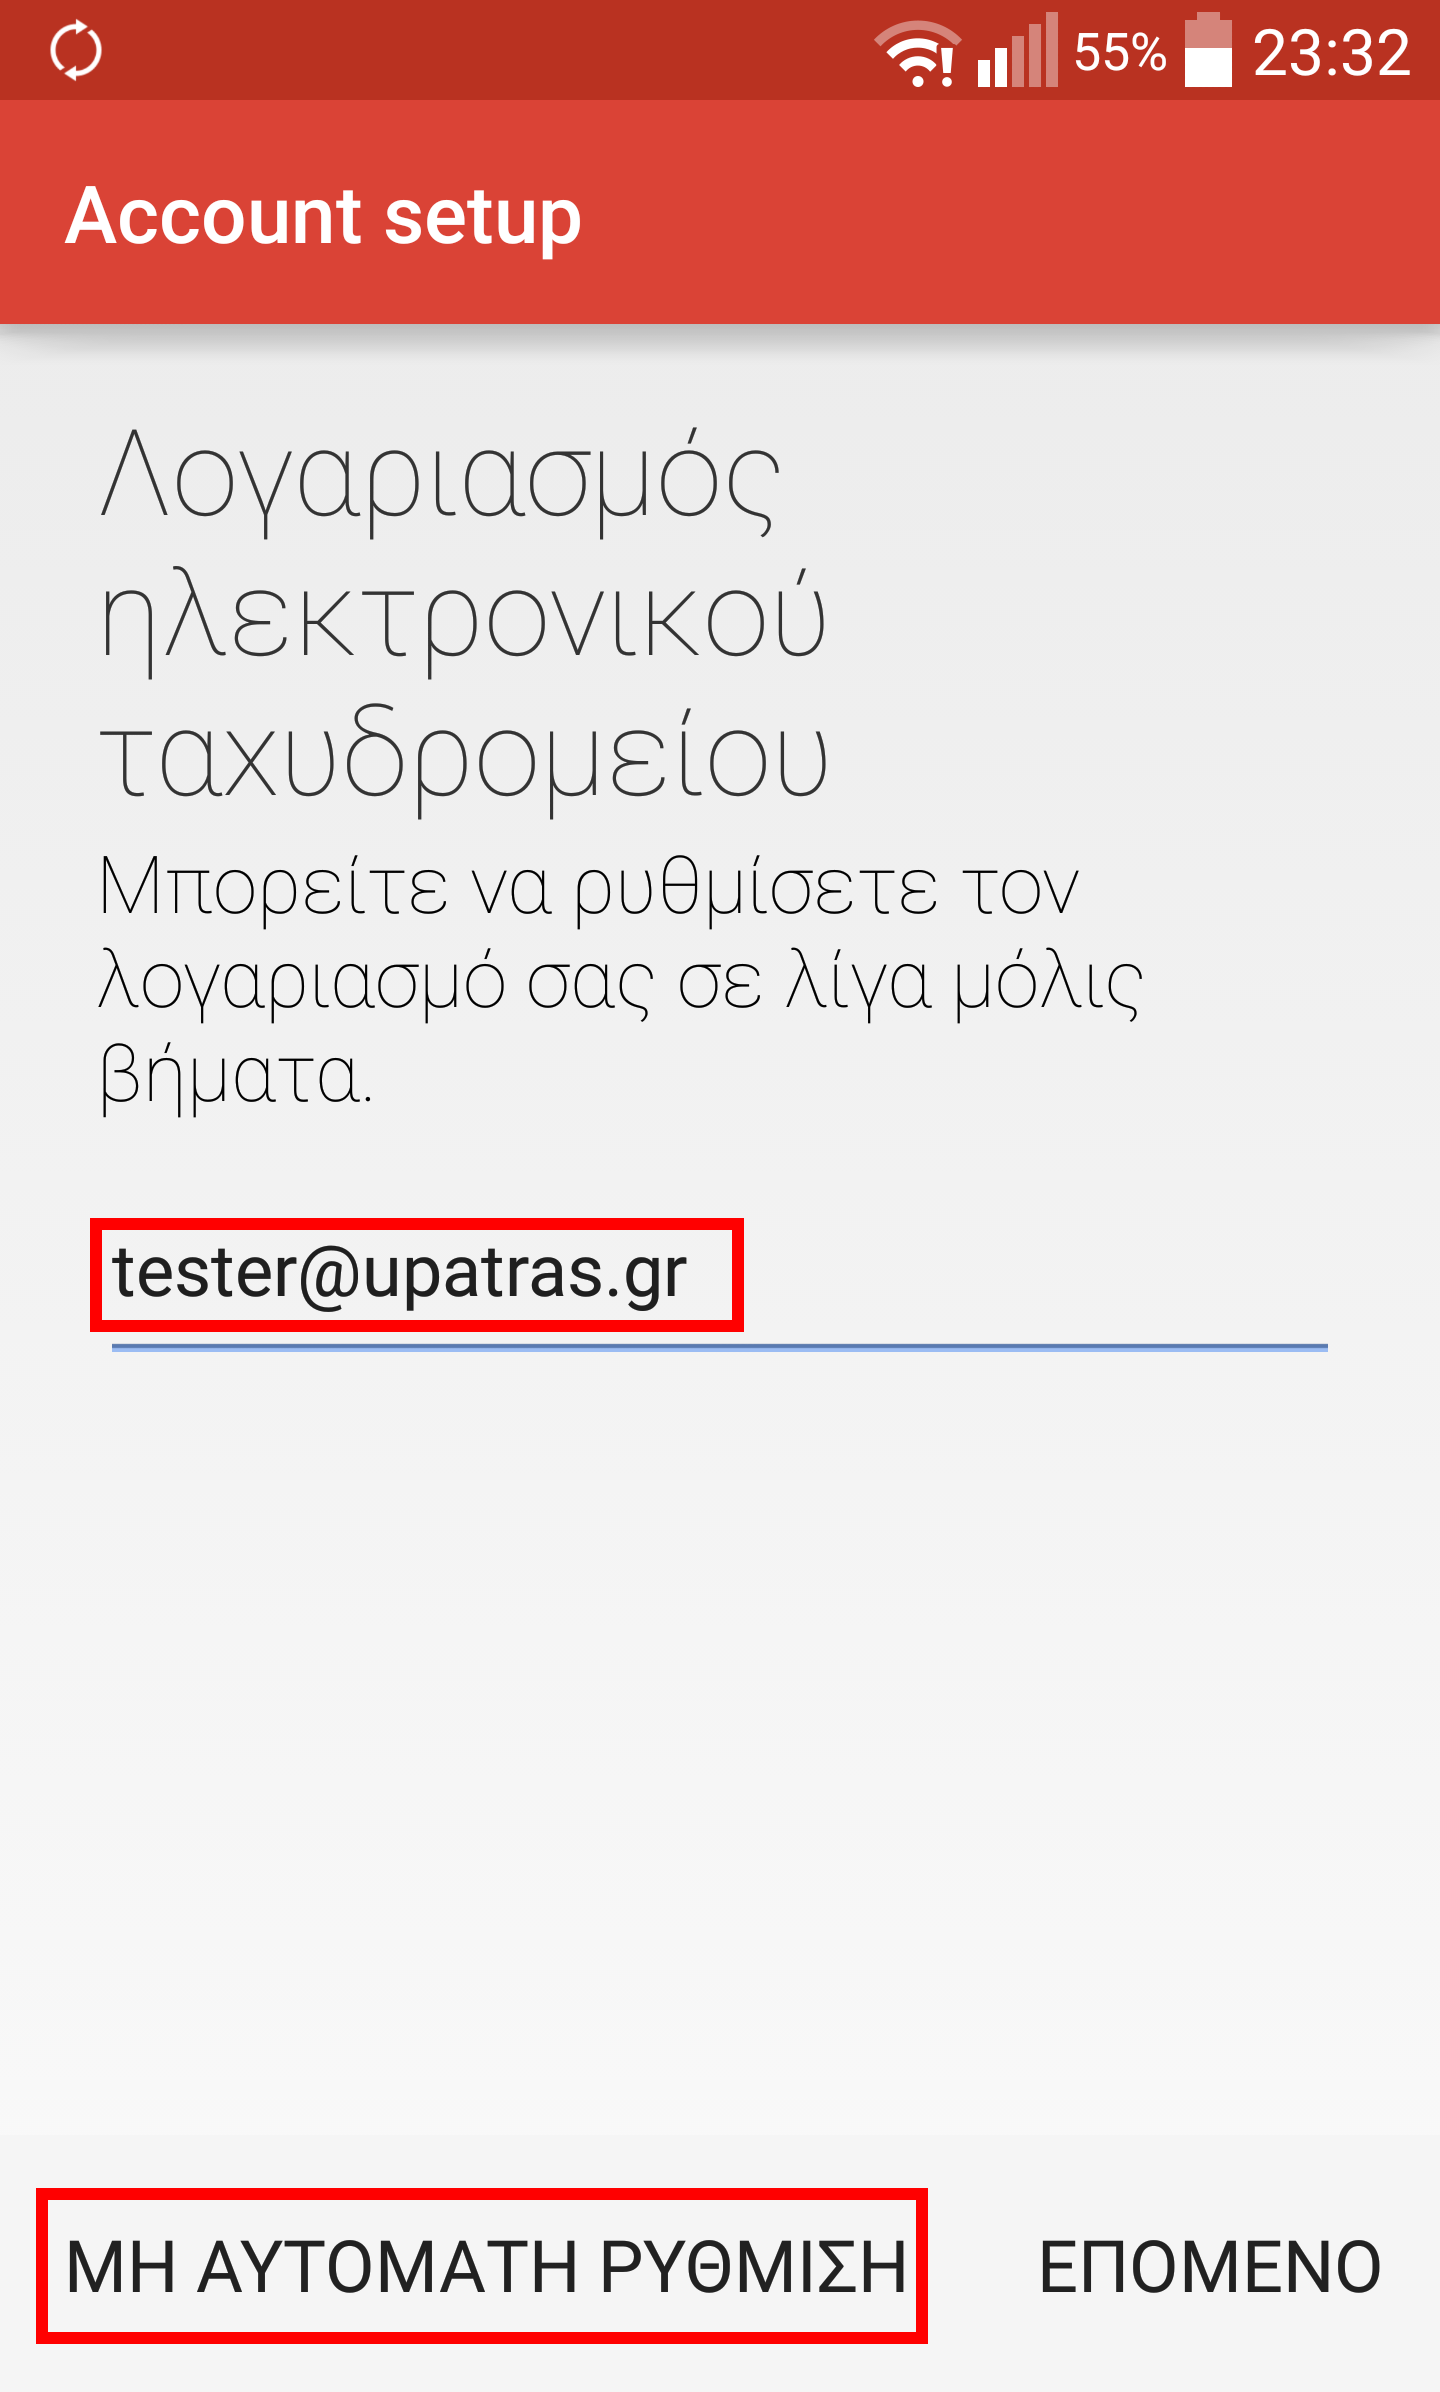Image resolution: width=1440 pixels, height=2392 pixels.
Task: Continue with the ΕΠΟΜΕΝΟ button
Action: 1210,2266
